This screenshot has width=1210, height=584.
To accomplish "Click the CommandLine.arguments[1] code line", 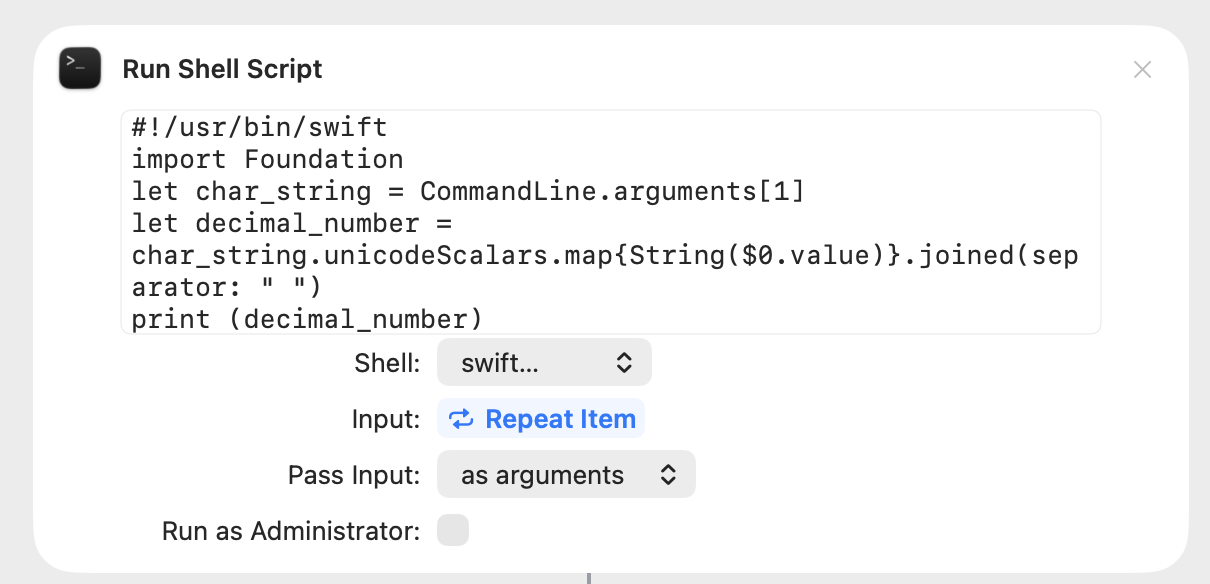I will [x=467, y=192].
